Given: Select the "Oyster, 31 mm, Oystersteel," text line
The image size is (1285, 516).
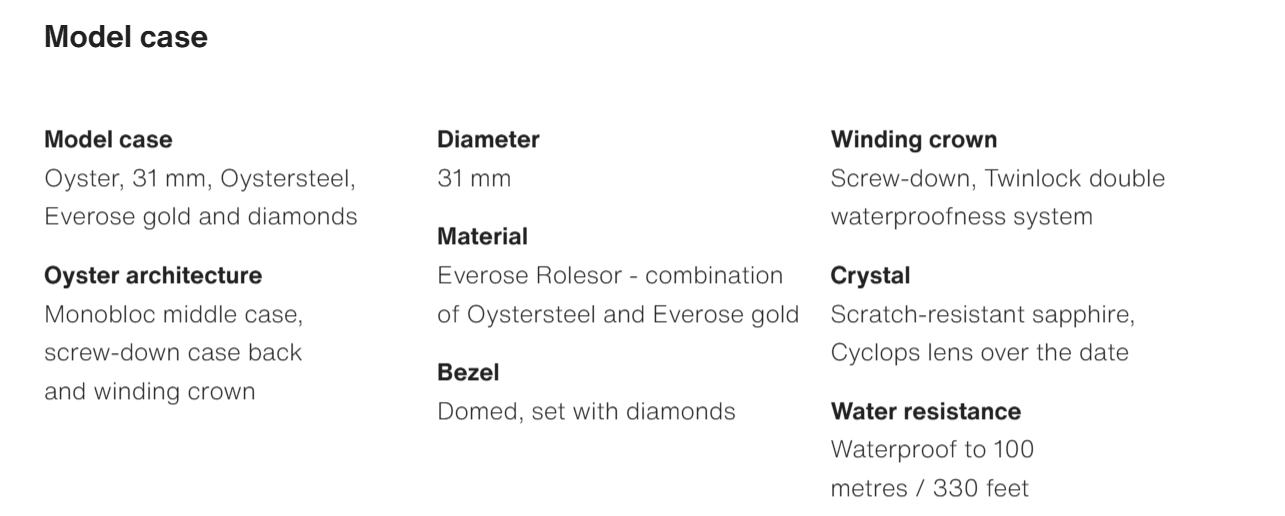Looking at the screenshot, I should click(x=200, y=179).
